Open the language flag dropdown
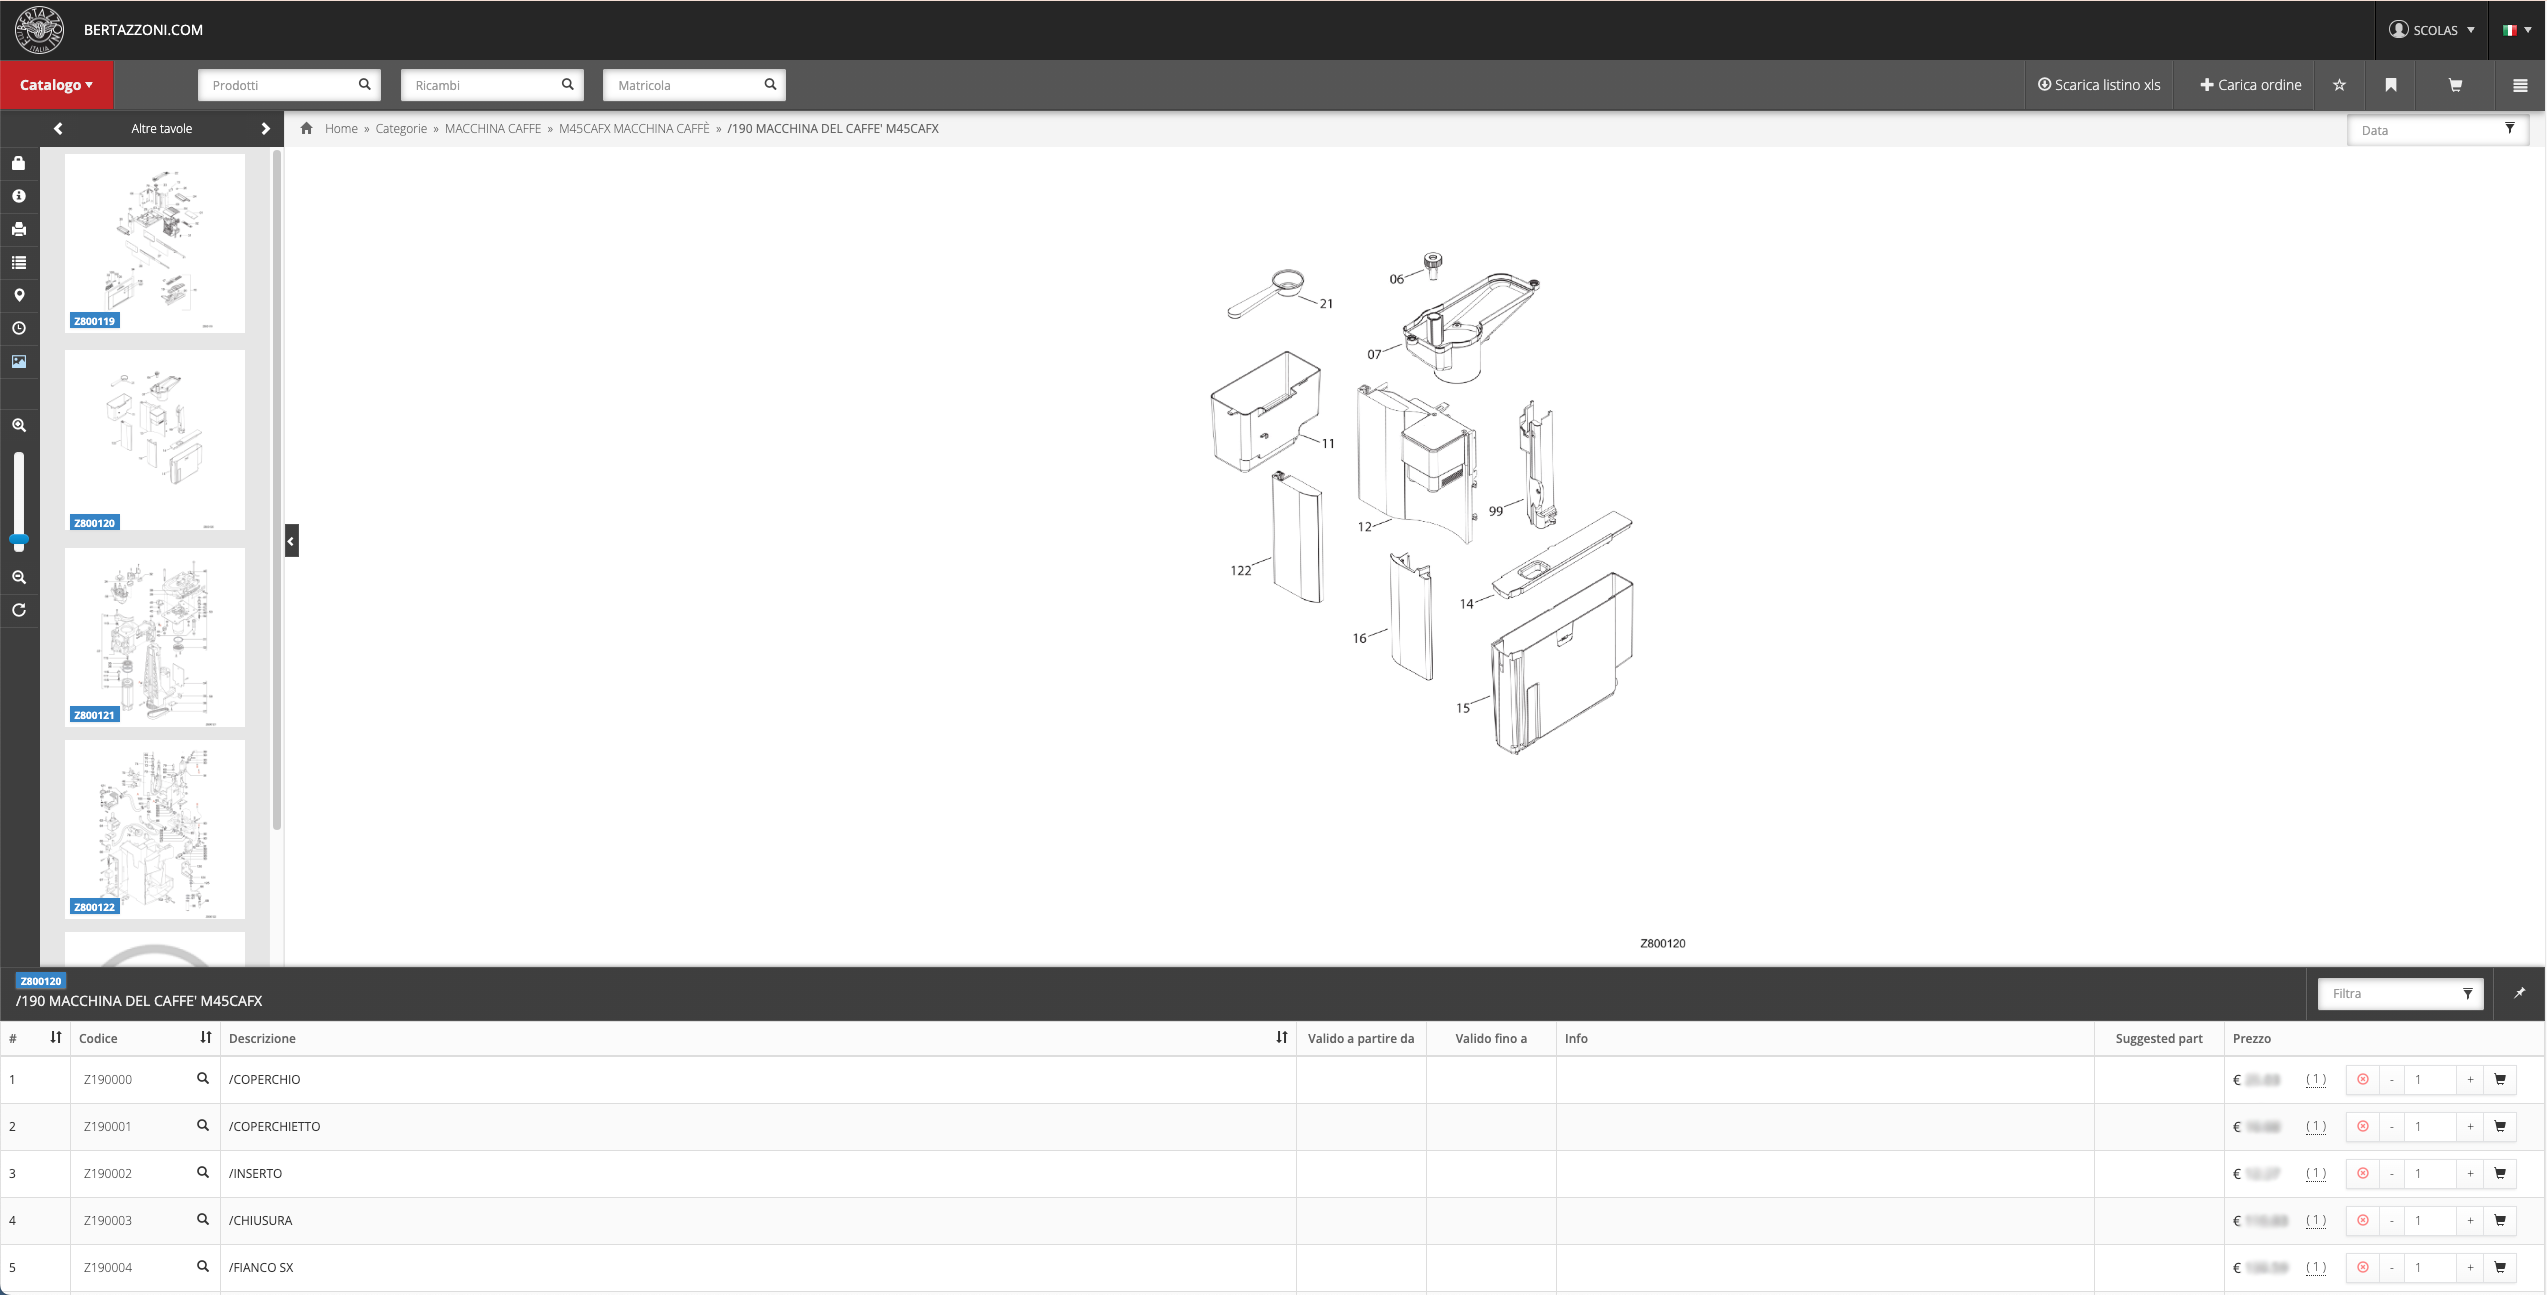The image size is (2547, 1295). click(x=2516, y=30)
